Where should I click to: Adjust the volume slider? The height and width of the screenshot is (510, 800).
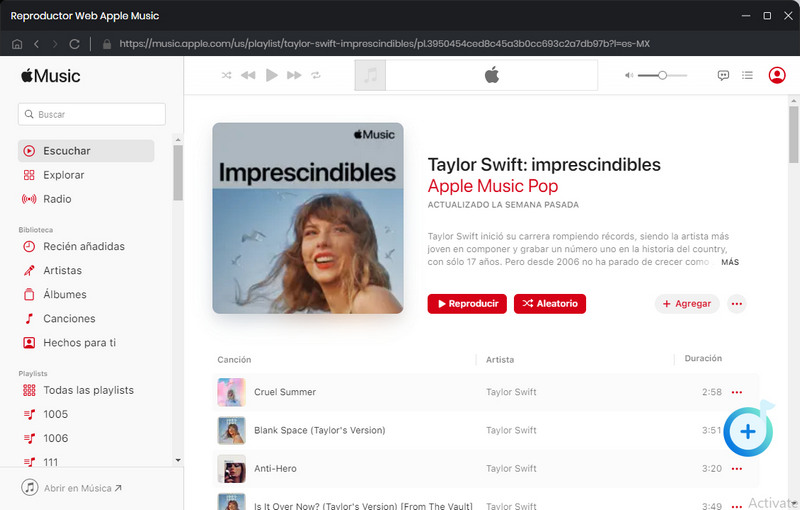click(662, 75)
